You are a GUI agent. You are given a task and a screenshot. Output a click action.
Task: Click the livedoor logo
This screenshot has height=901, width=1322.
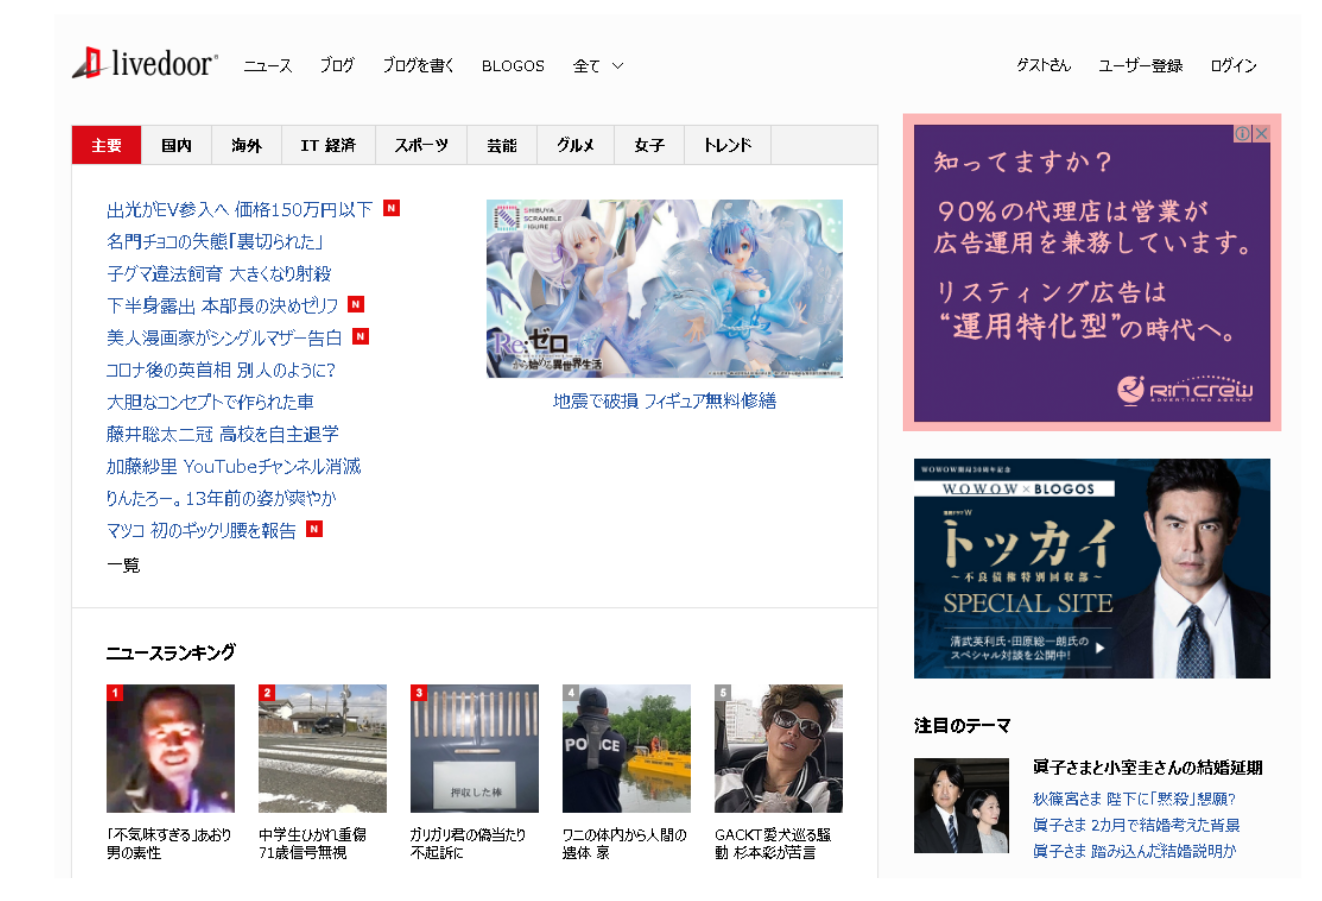(x=145, y=64)
